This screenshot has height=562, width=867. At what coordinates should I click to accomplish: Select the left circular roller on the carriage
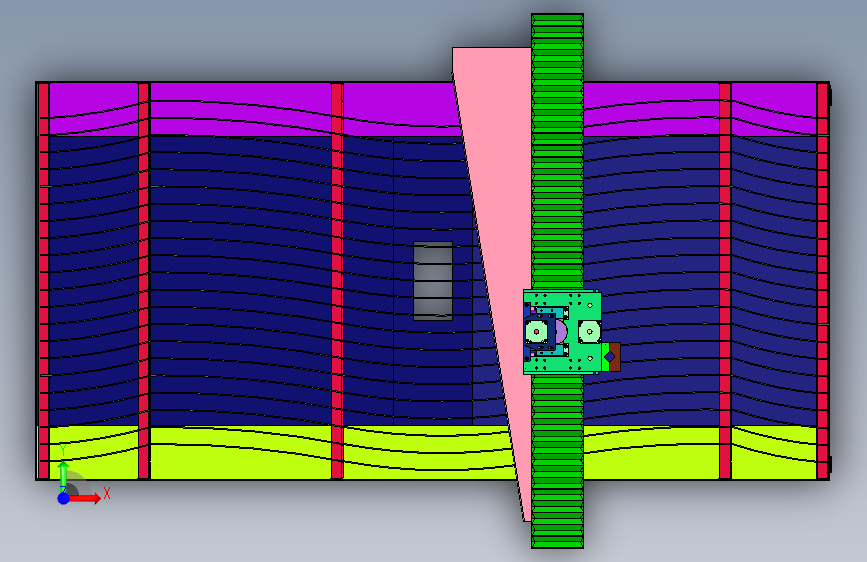[x=536, y=332]
